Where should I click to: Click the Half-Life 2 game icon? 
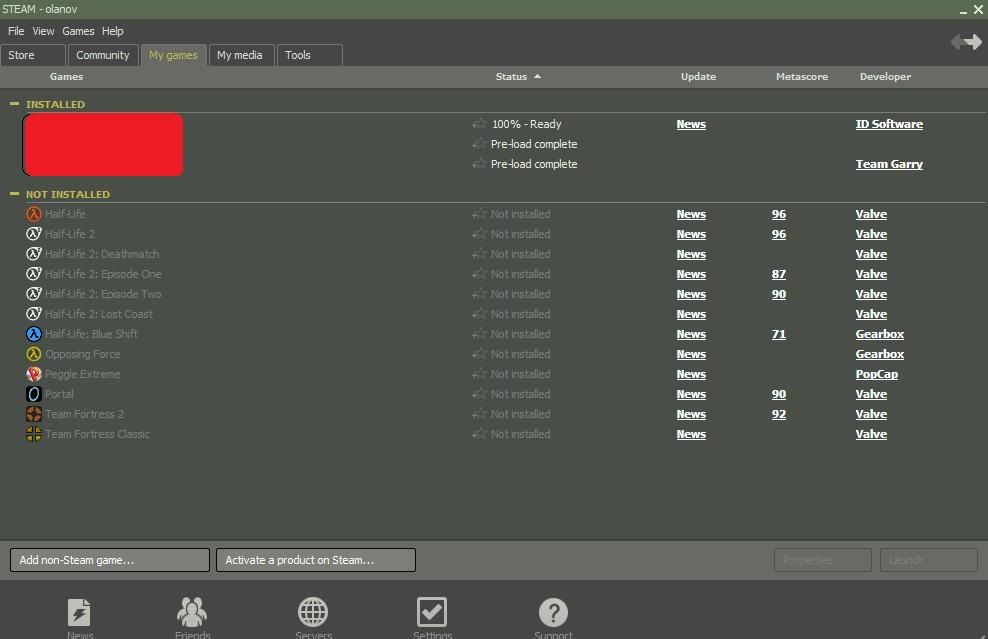[33, 234]
